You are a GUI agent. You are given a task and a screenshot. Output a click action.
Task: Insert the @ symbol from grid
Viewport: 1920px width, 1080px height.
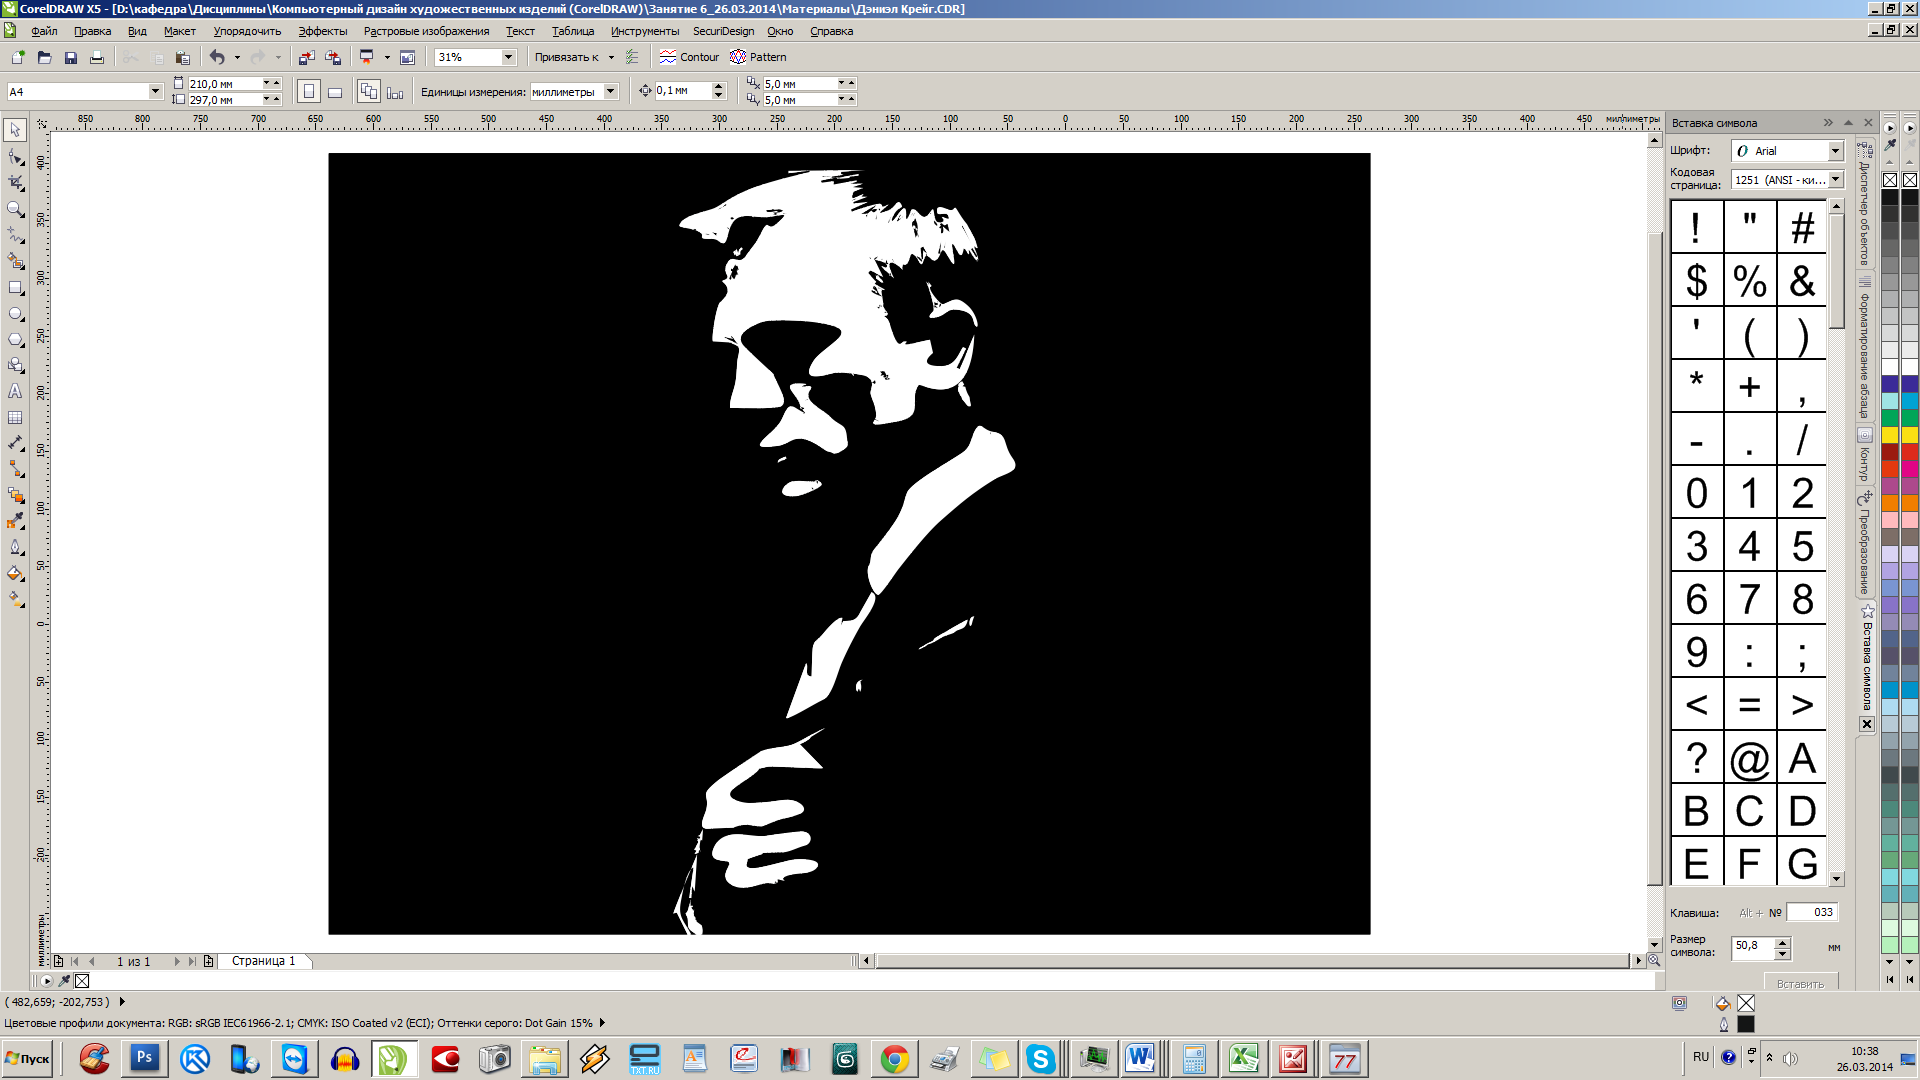[x=1749, y=758]
